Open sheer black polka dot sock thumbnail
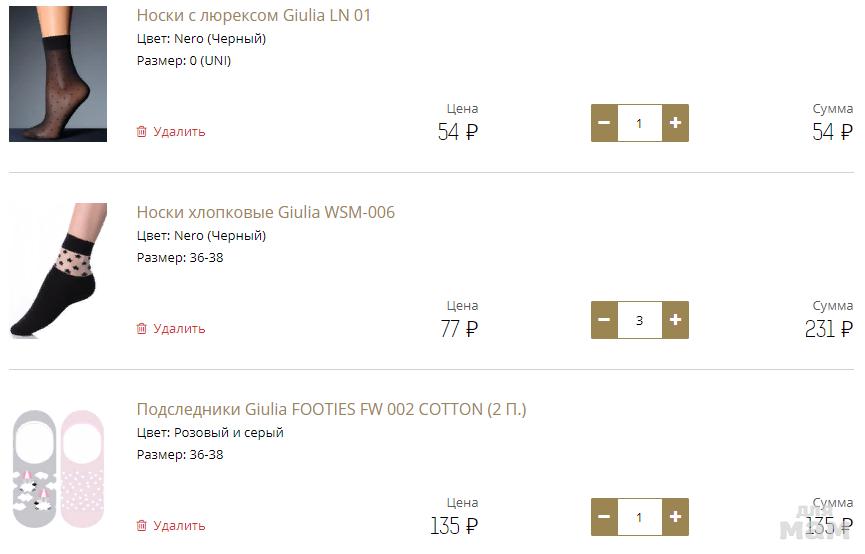 (58, 74)
